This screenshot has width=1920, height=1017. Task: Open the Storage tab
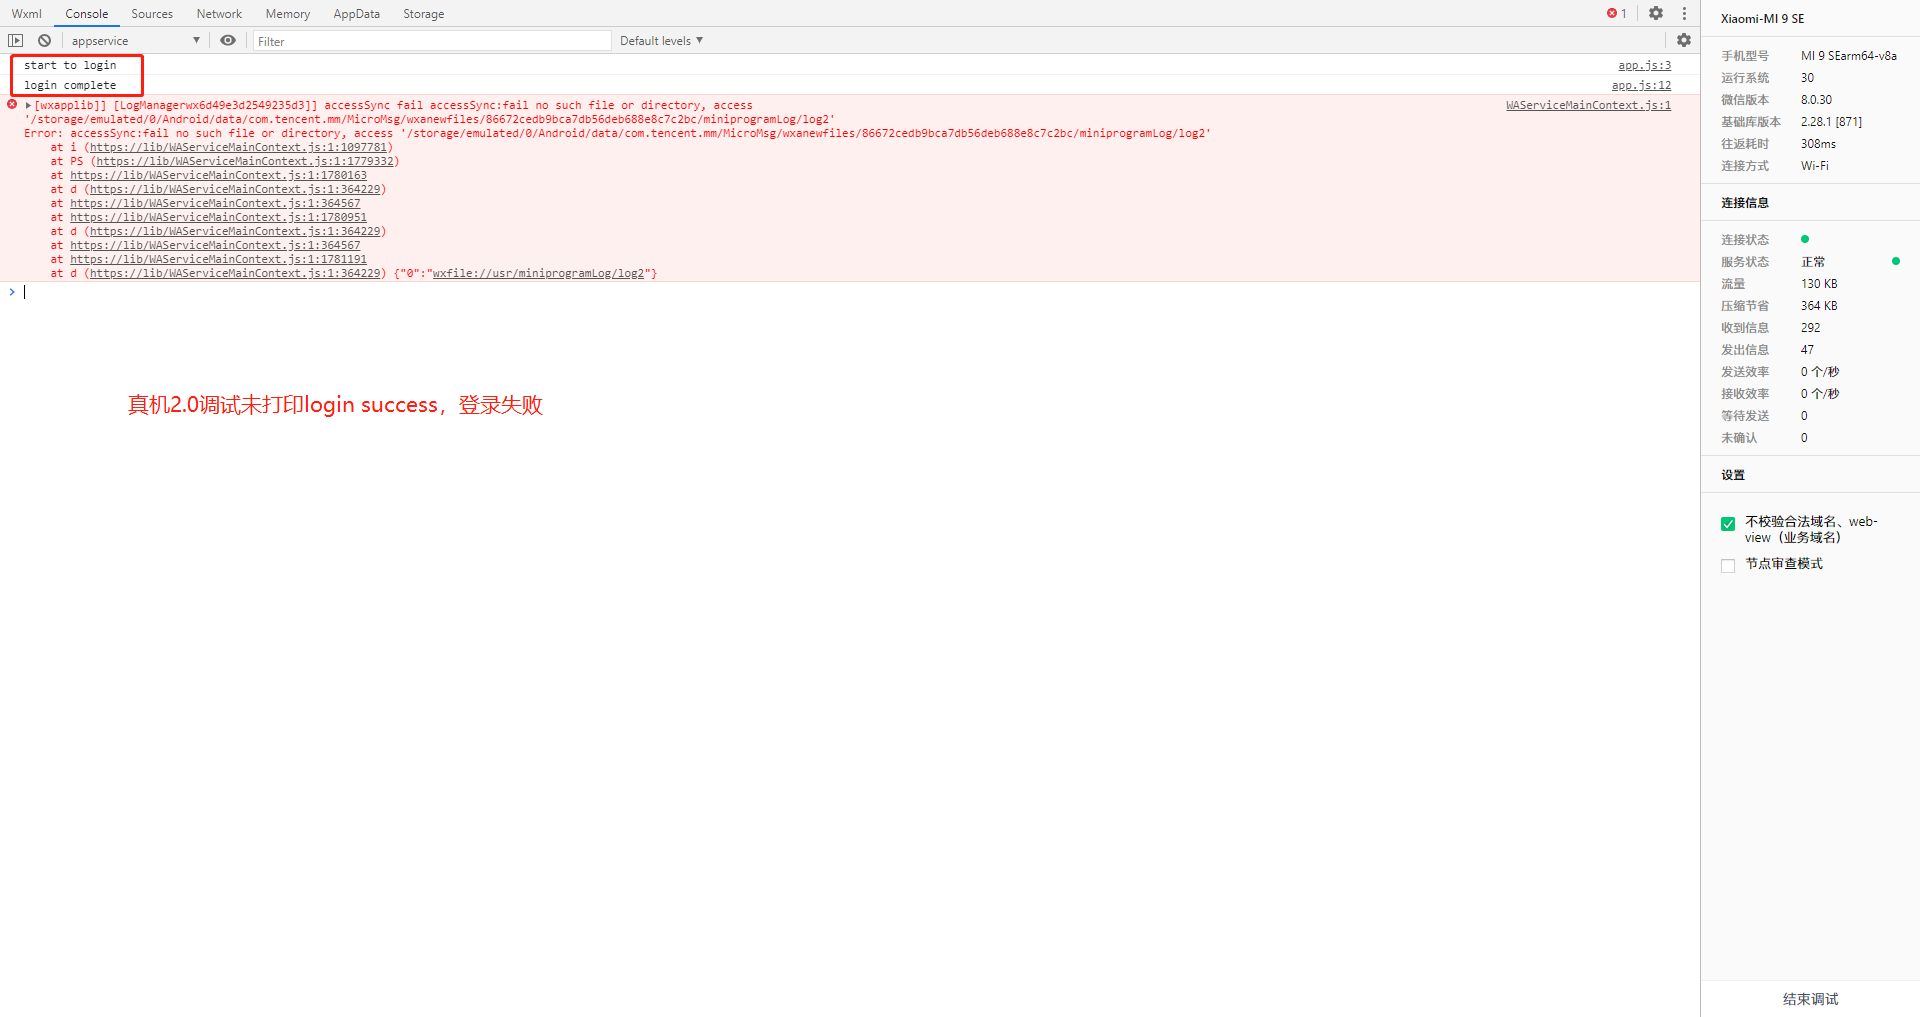[424, 14]
